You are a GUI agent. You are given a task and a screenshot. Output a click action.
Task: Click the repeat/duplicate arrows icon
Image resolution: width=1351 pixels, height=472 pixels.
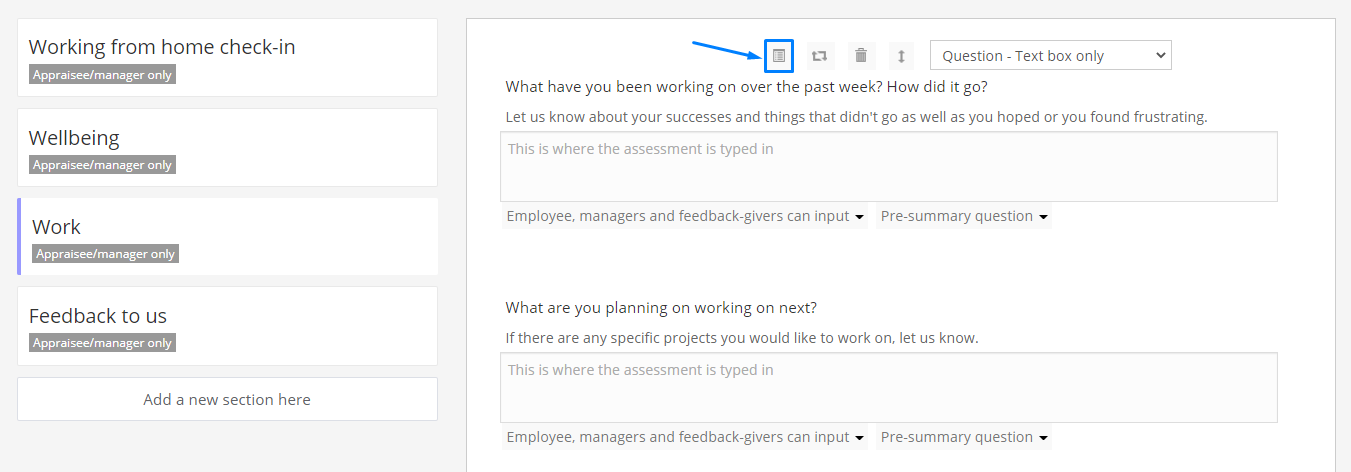[x=820, y=56]
